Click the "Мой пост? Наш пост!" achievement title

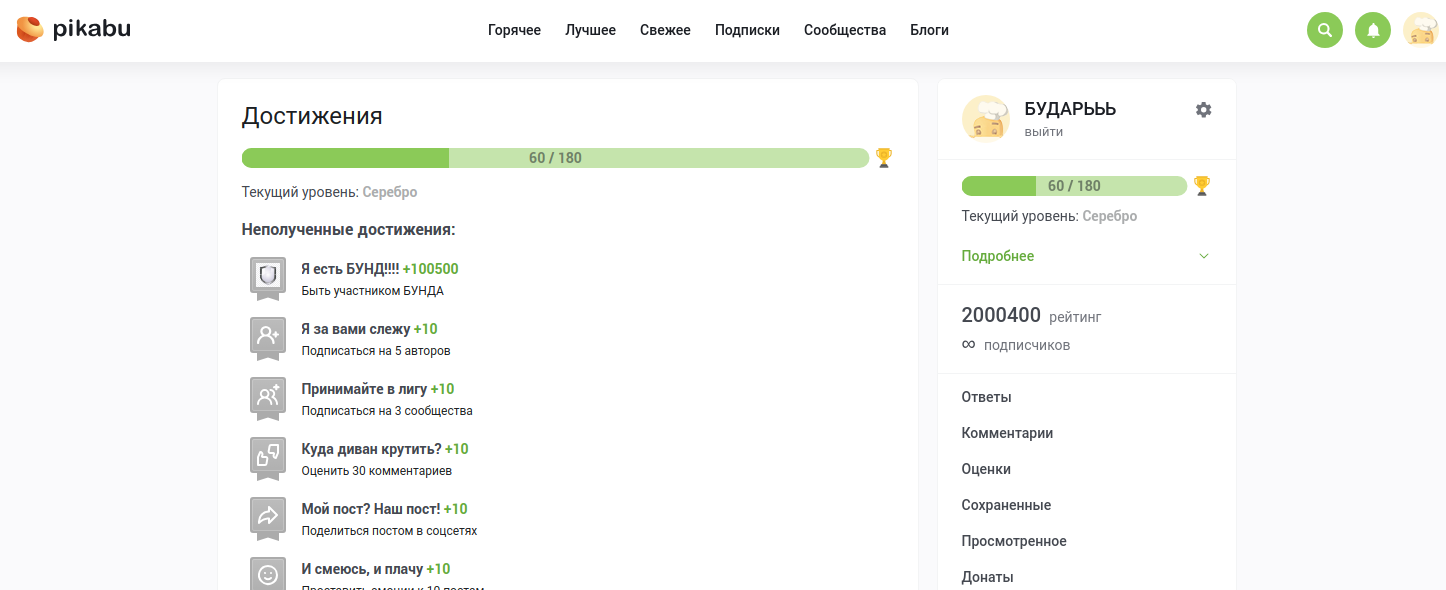371,509
